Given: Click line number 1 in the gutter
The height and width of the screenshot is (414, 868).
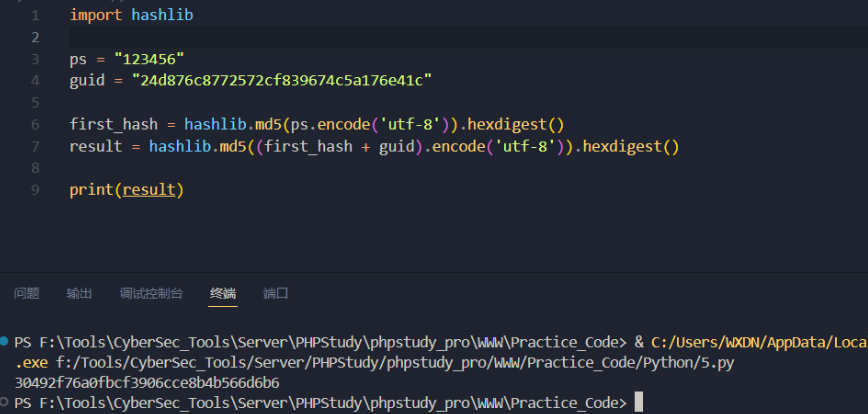Looking at the screenshot, I should coord(36,16).
